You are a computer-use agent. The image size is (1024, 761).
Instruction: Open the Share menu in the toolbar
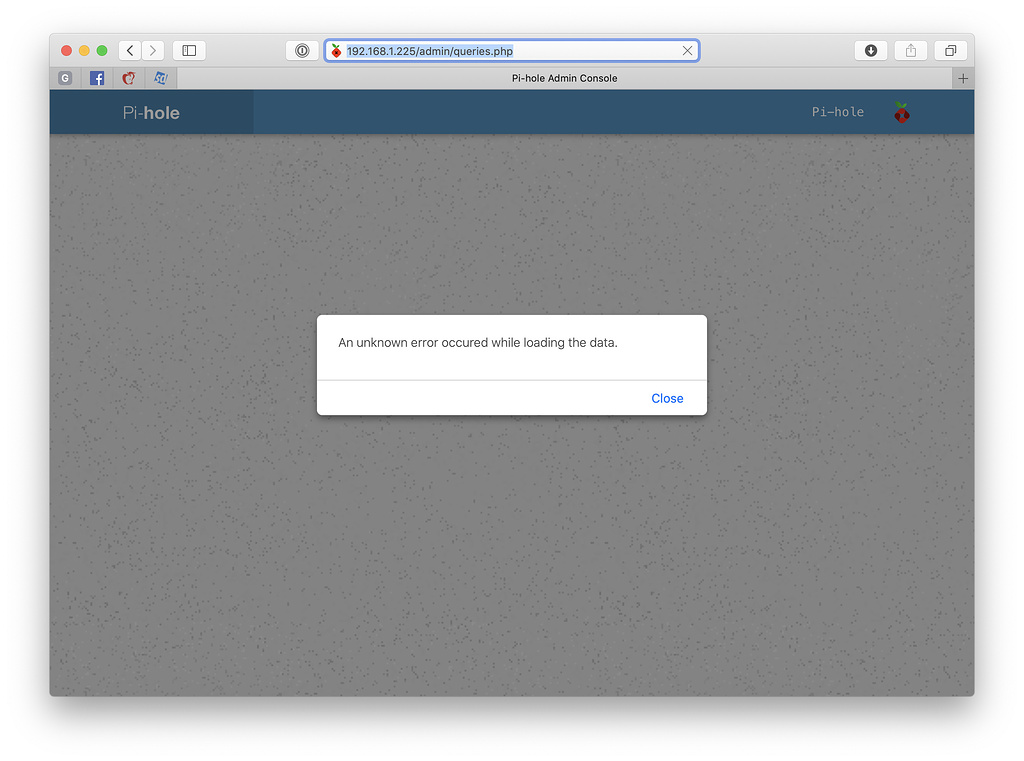[x=910, y=51]
